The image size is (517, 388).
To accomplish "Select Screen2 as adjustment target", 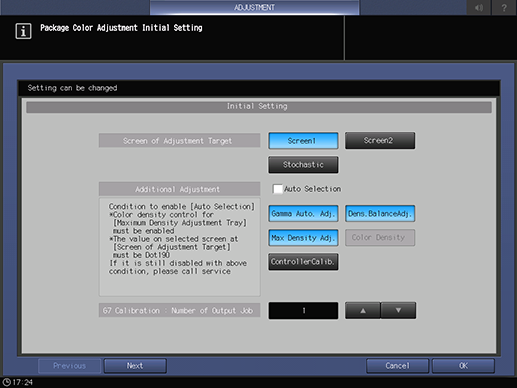I will tap(380, 141).
